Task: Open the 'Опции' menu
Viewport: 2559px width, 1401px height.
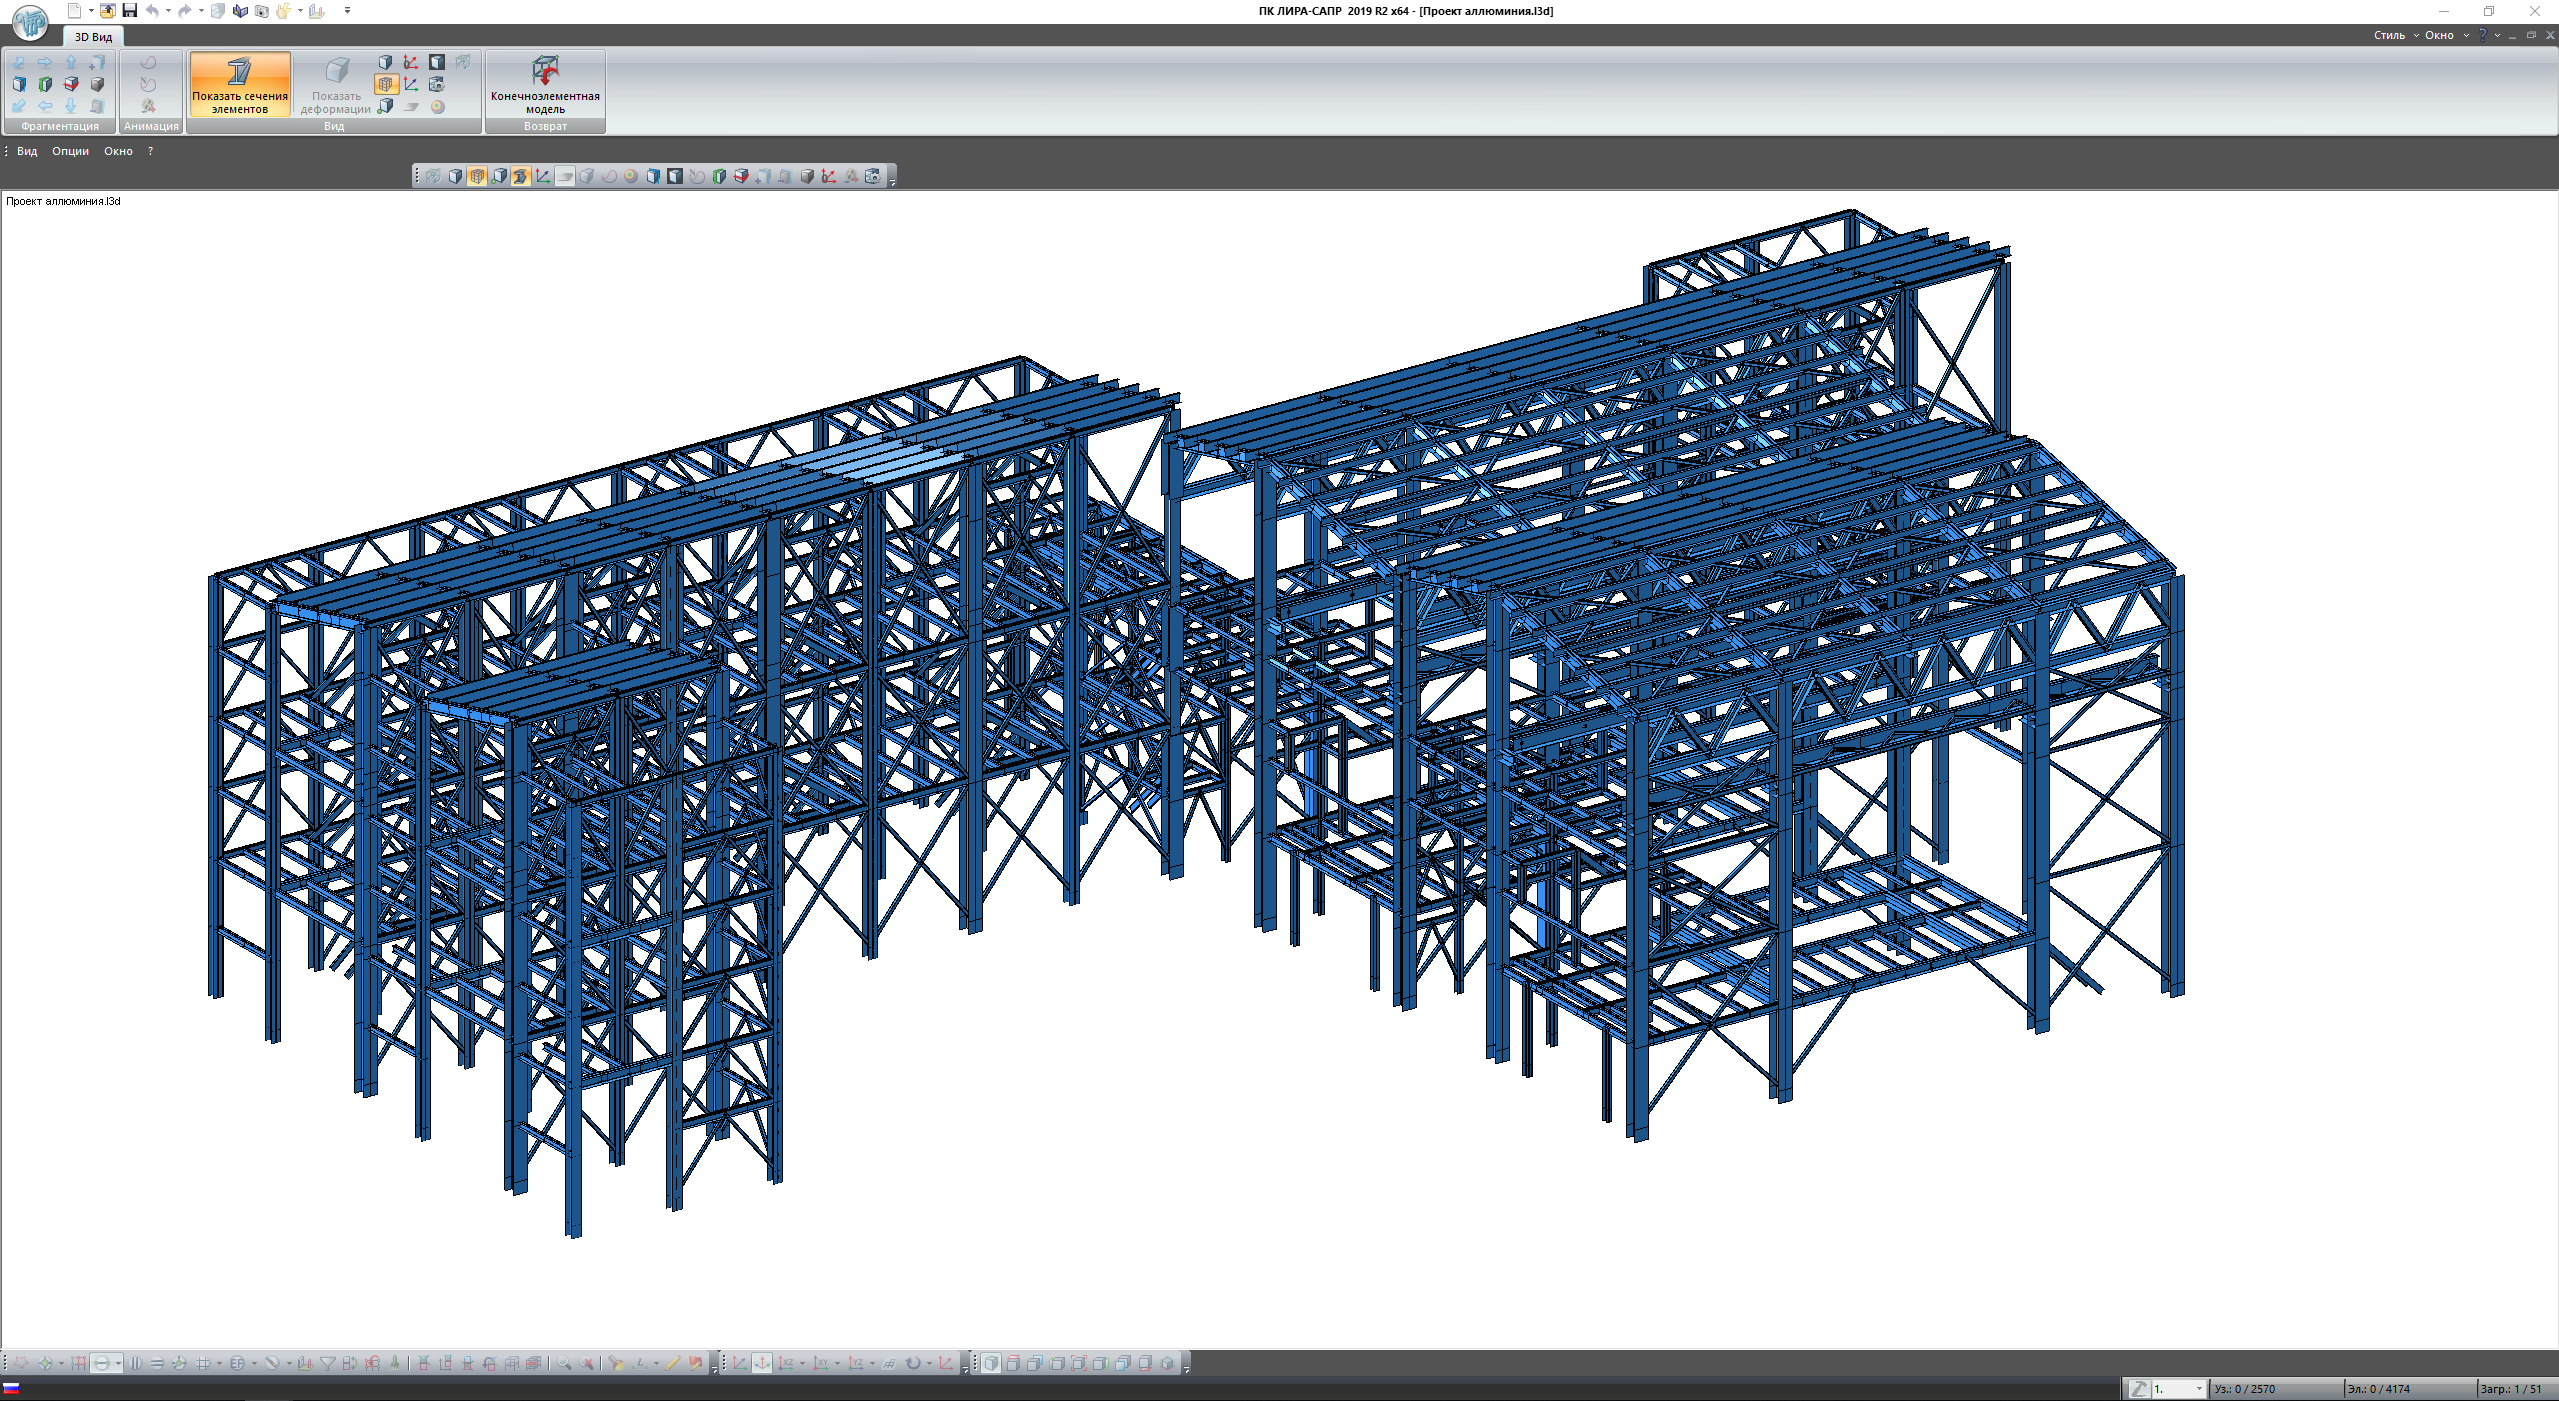Action: pos(70,151)
